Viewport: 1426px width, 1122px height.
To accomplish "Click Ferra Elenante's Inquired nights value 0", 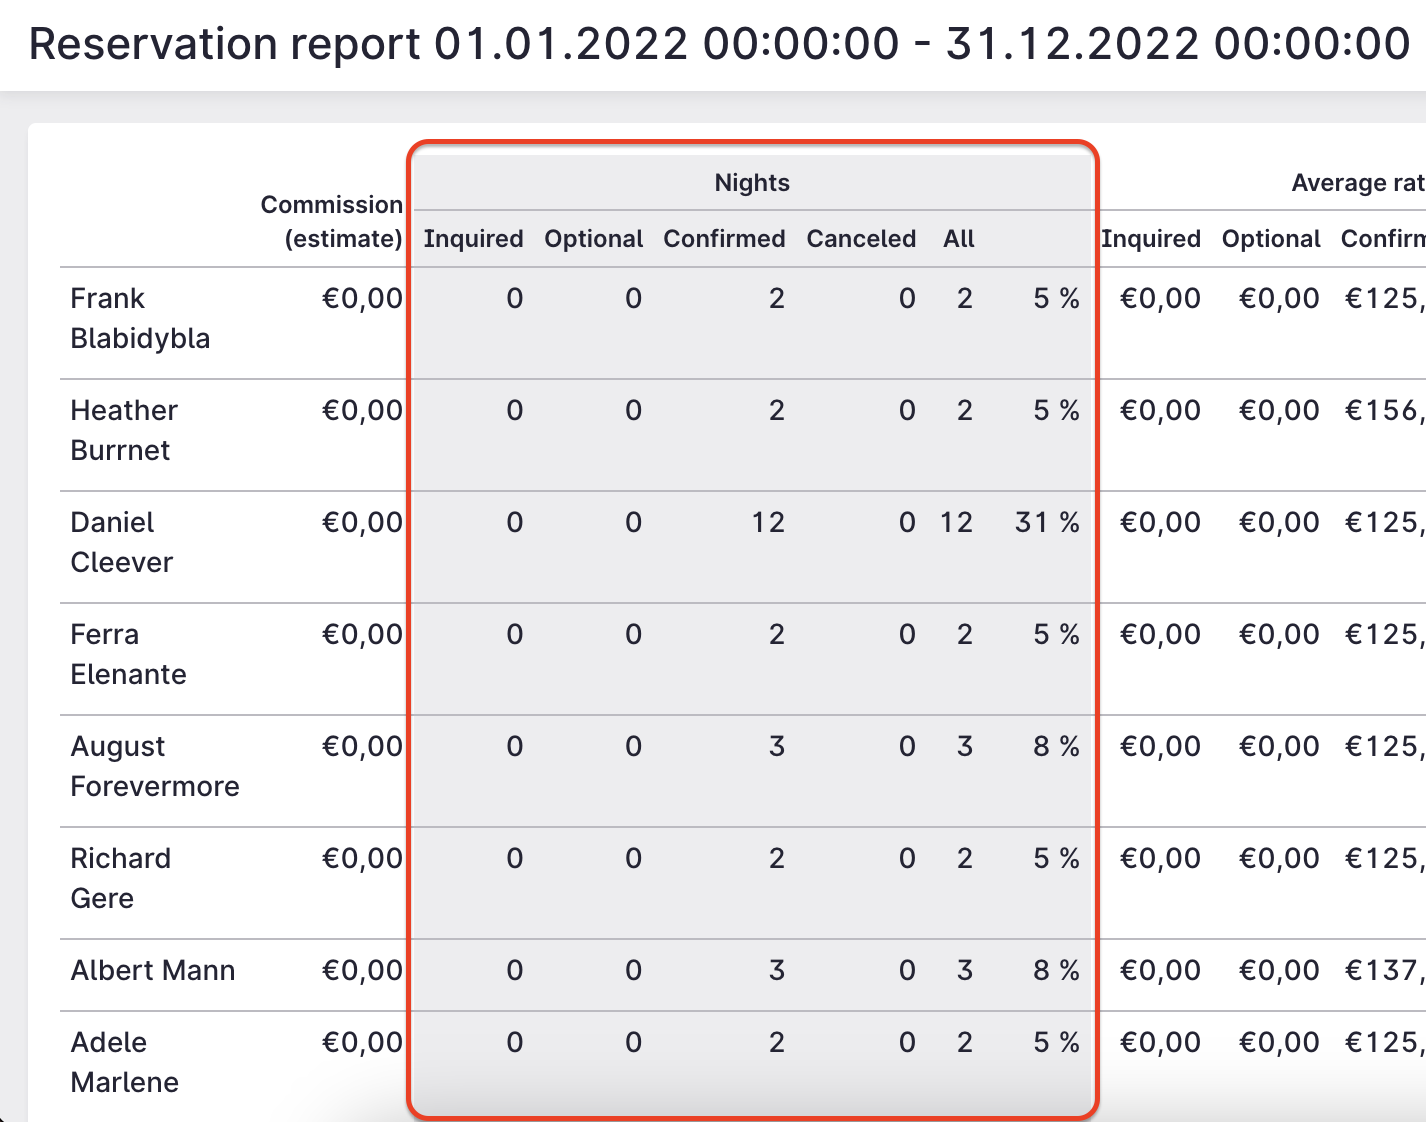I will [514, 634].
